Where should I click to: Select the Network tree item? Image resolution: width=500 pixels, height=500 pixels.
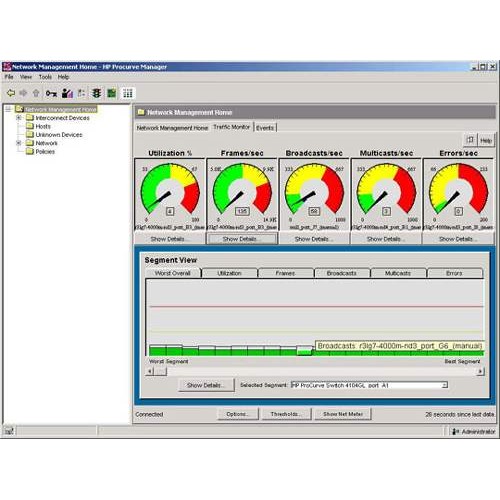point(46,143)
